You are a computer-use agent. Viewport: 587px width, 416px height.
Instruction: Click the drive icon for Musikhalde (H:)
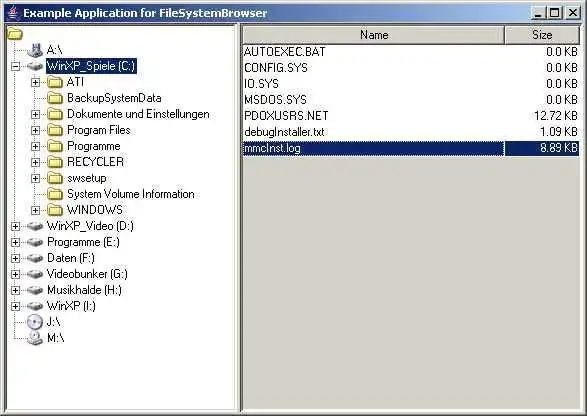(35, 290)
